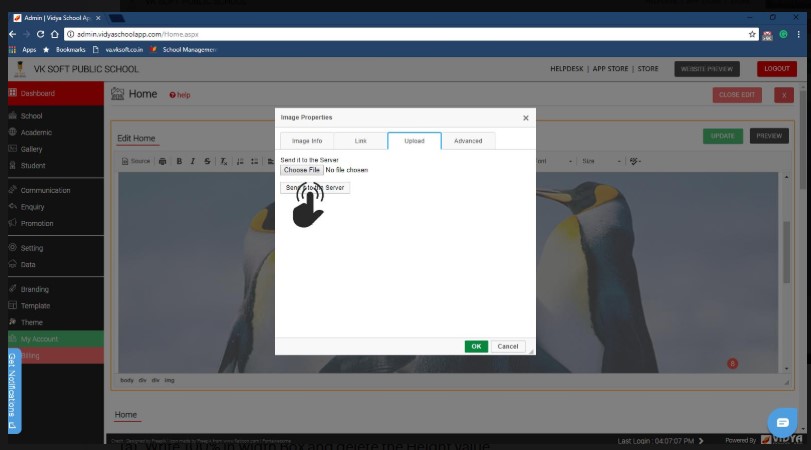Toggle Italic in editor toolbar

192,161
